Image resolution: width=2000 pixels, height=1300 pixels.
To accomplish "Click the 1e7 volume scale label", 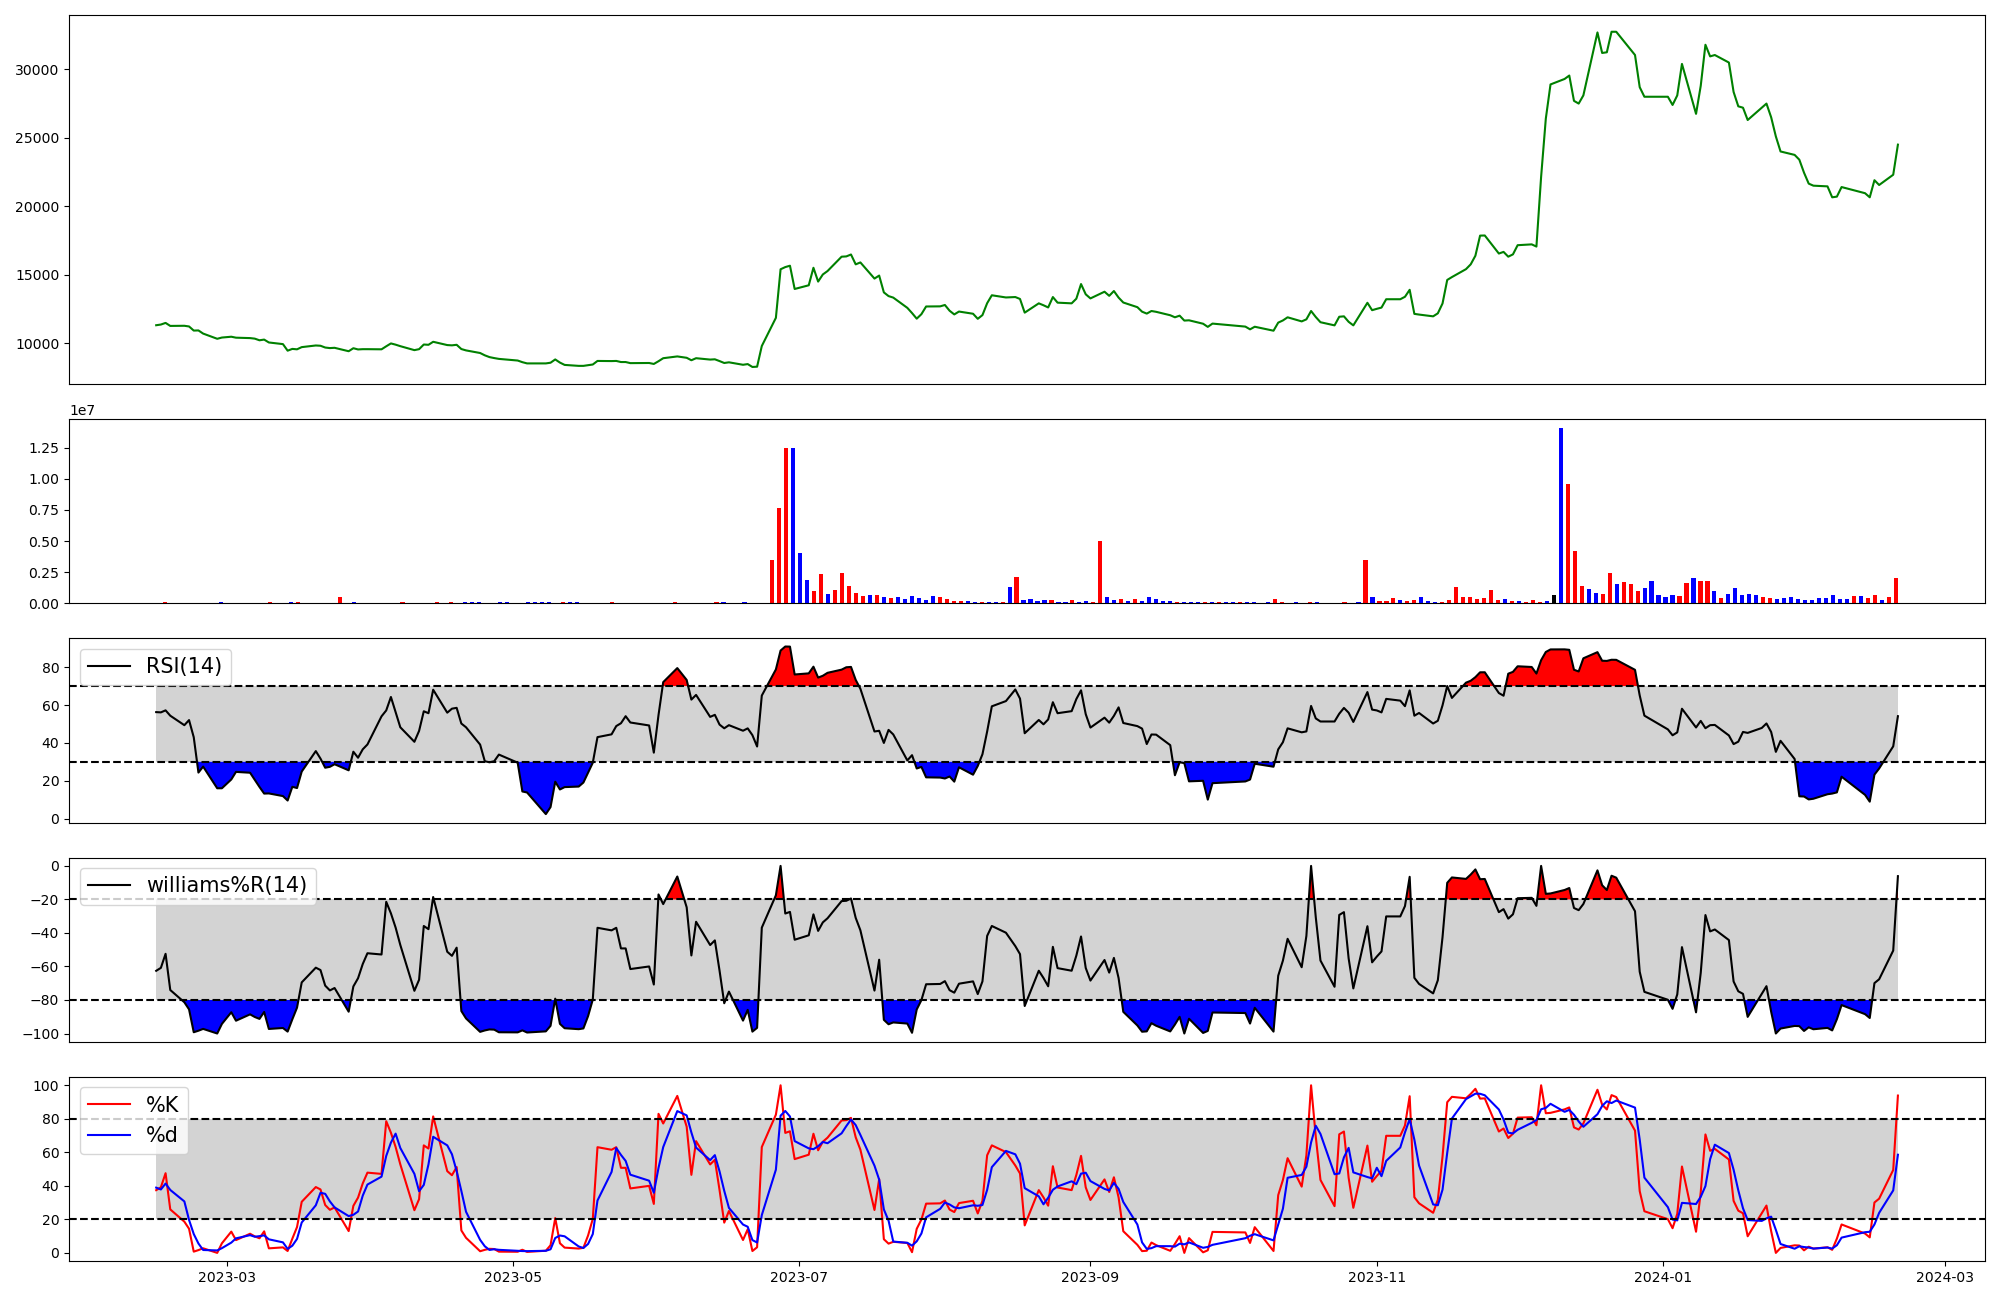I will tap(82, 411).
